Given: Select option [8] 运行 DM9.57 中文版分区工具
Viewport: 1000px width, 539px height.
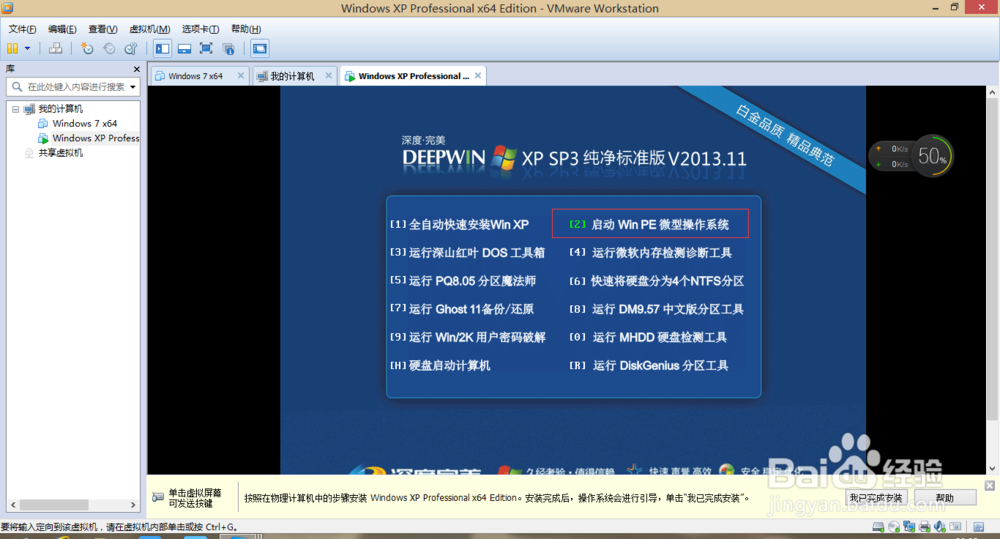Looking at the screenshot, I should [x=656, y=309].
